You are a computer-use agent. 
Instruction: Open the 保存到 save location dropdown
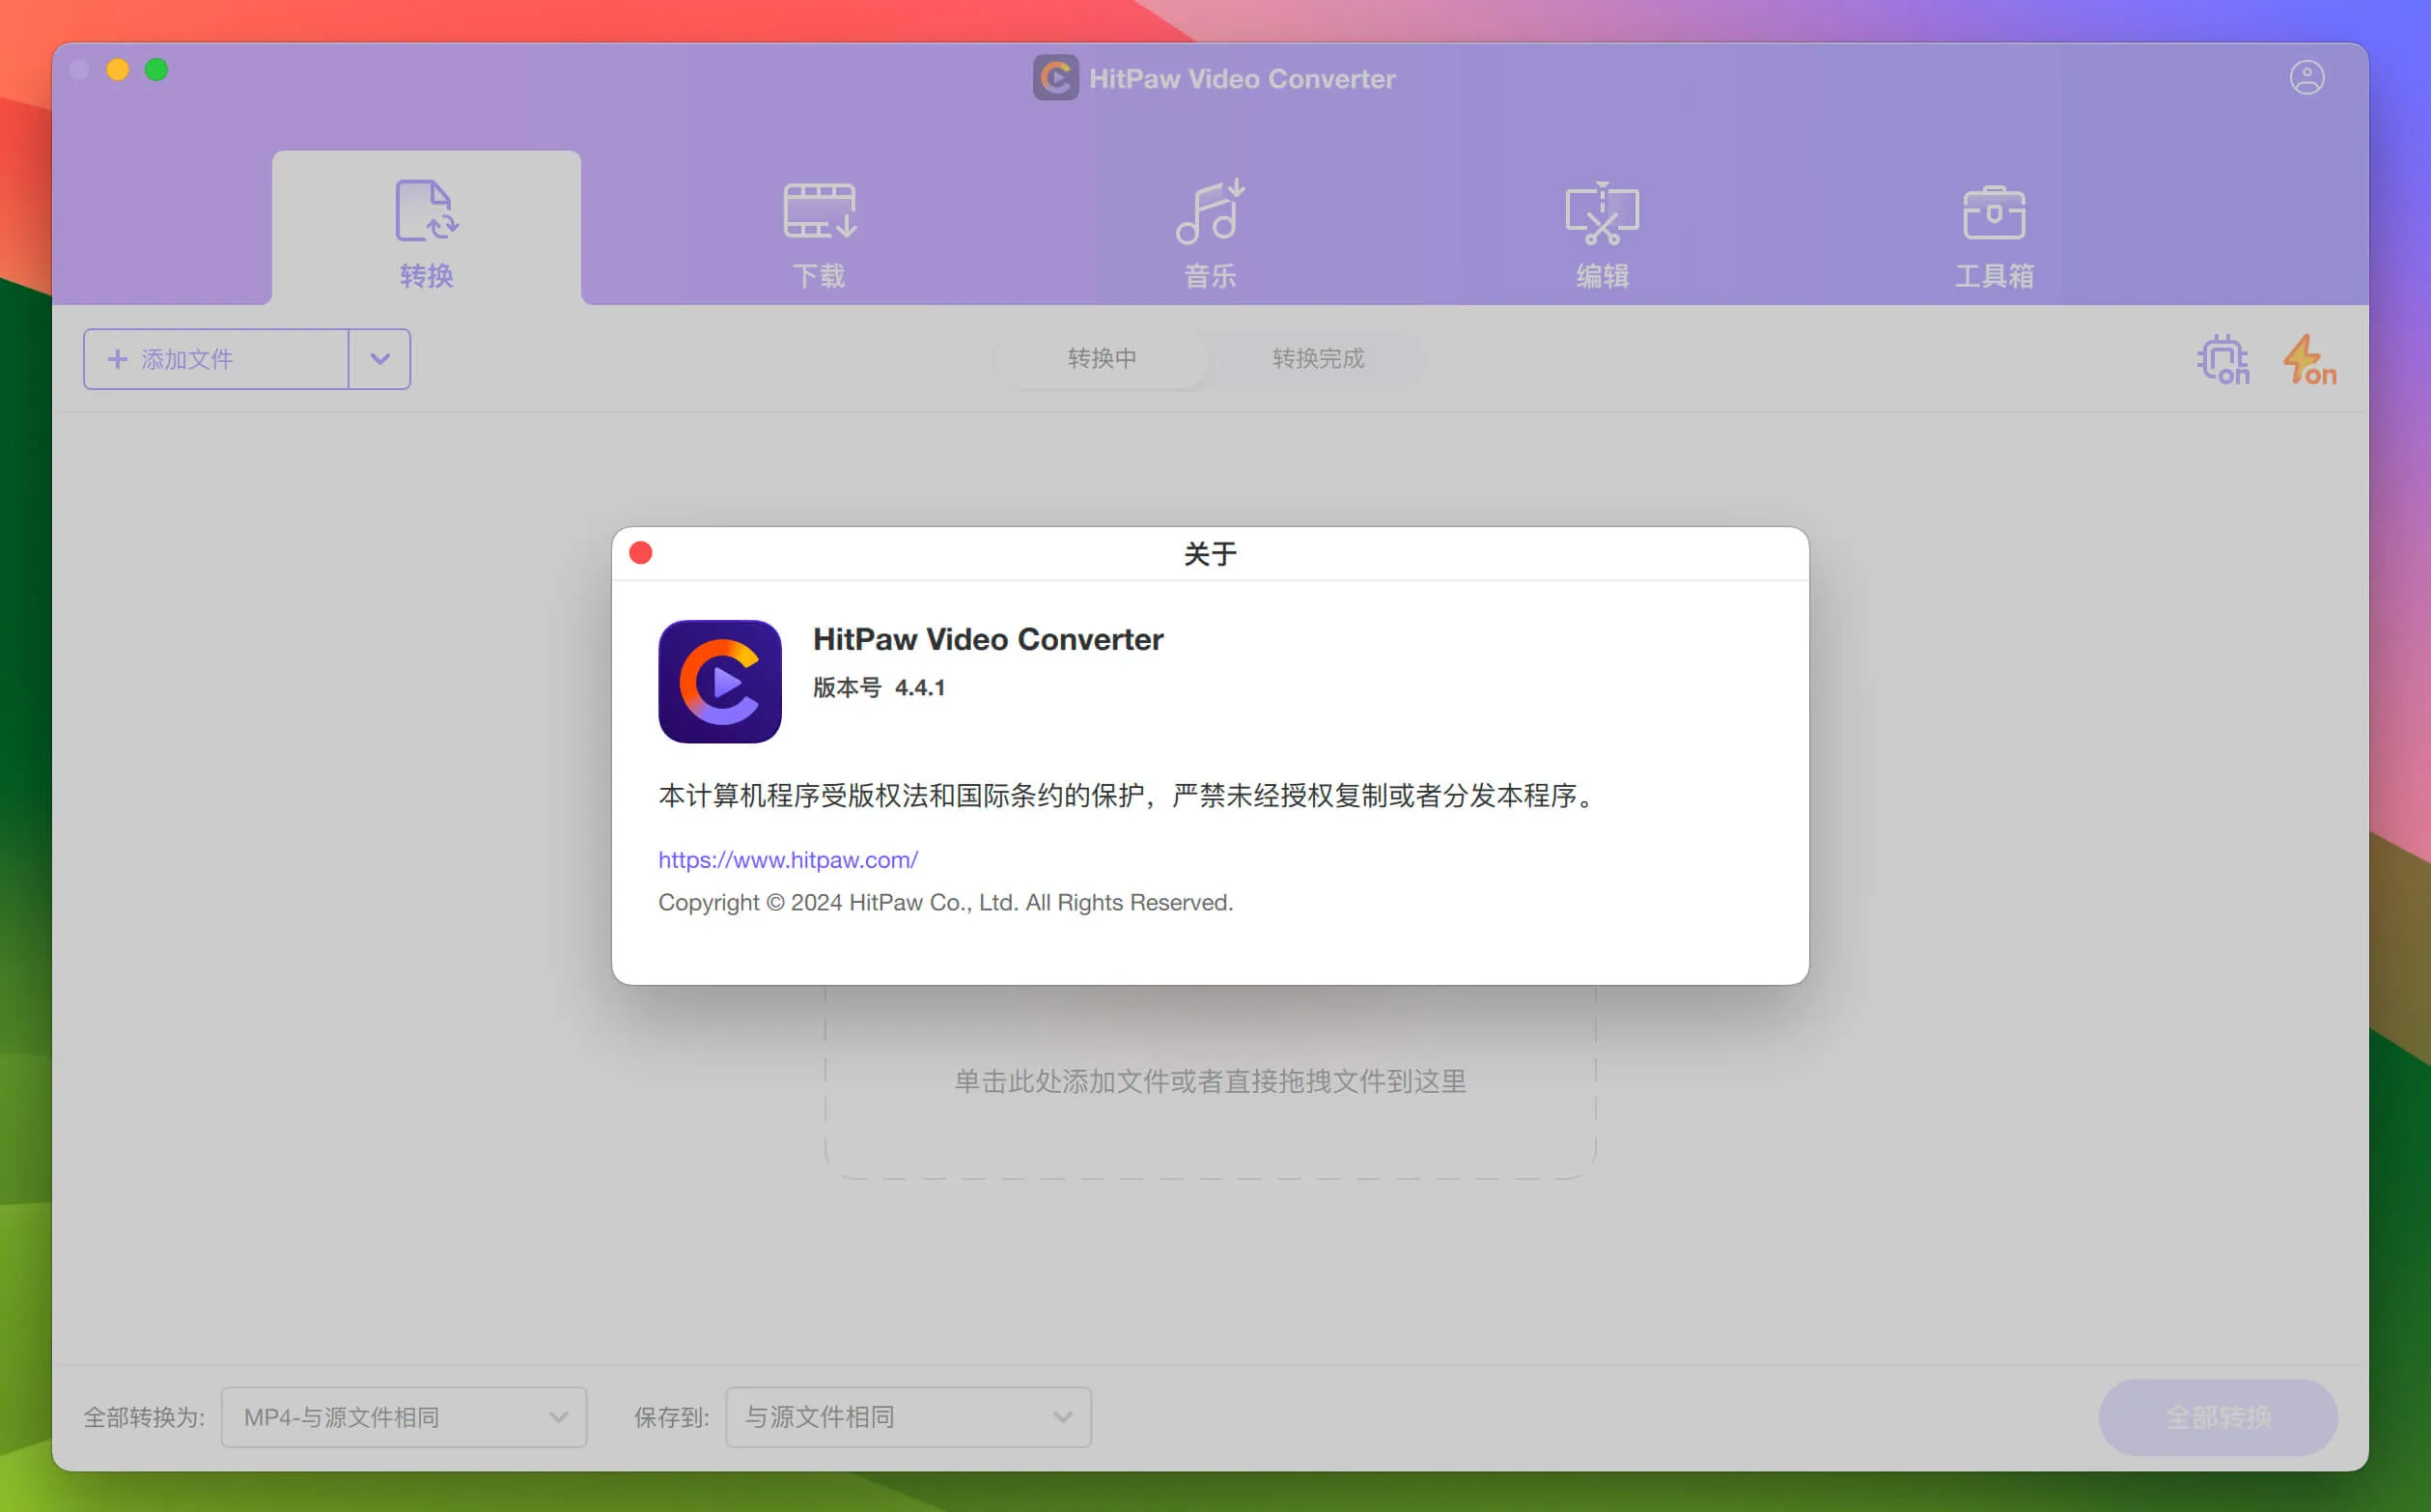(908, 1417)
